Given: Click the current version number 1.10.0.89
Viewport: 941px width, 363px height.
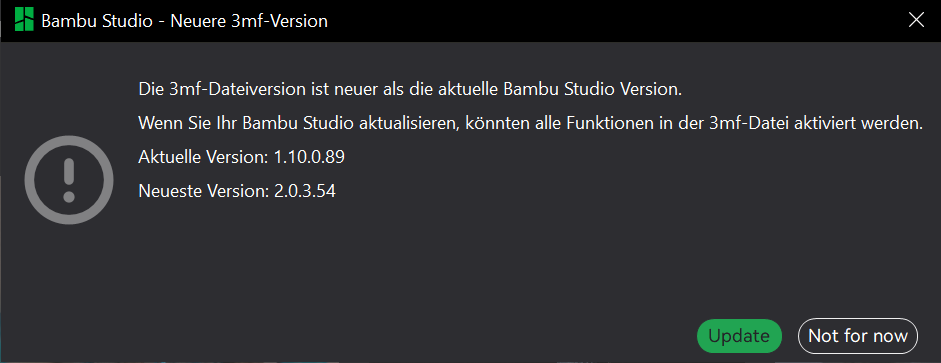Looking at the screenshot, I should pyautogui.click(x=309, y=158).
